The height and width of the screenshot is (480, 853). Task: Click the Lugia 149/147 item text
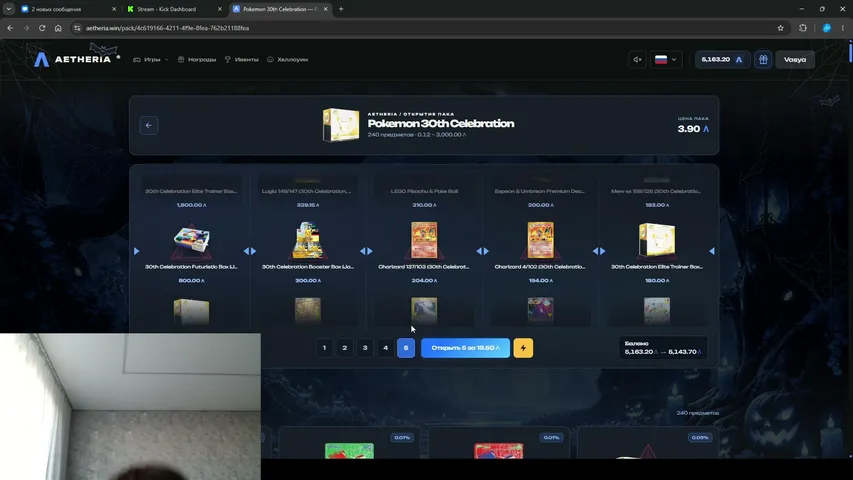click(x=306, y=191)
